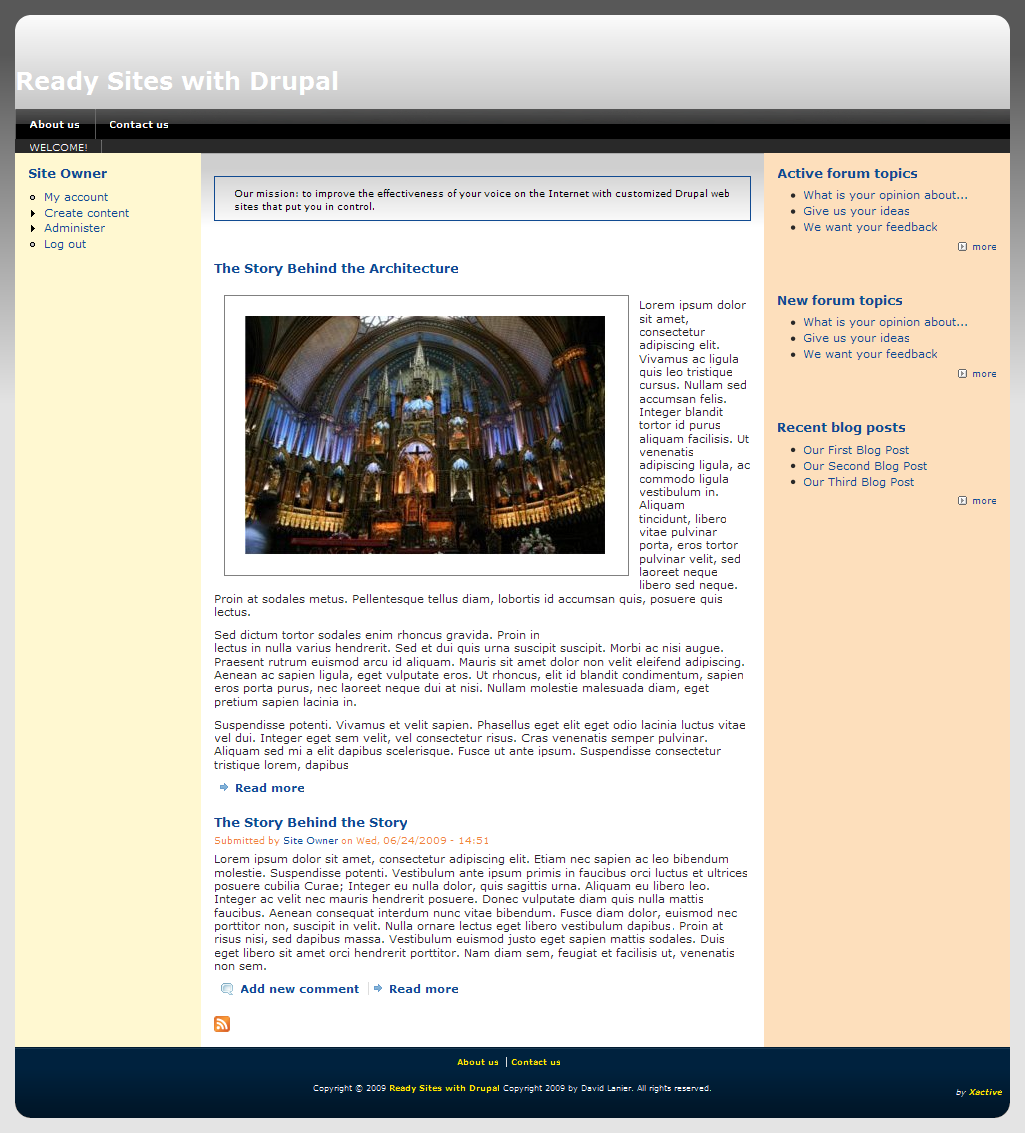Viewport: 1025px width, 1133px height.
Task: Click the more icon under Active forum topics
Action: [962, 247]
